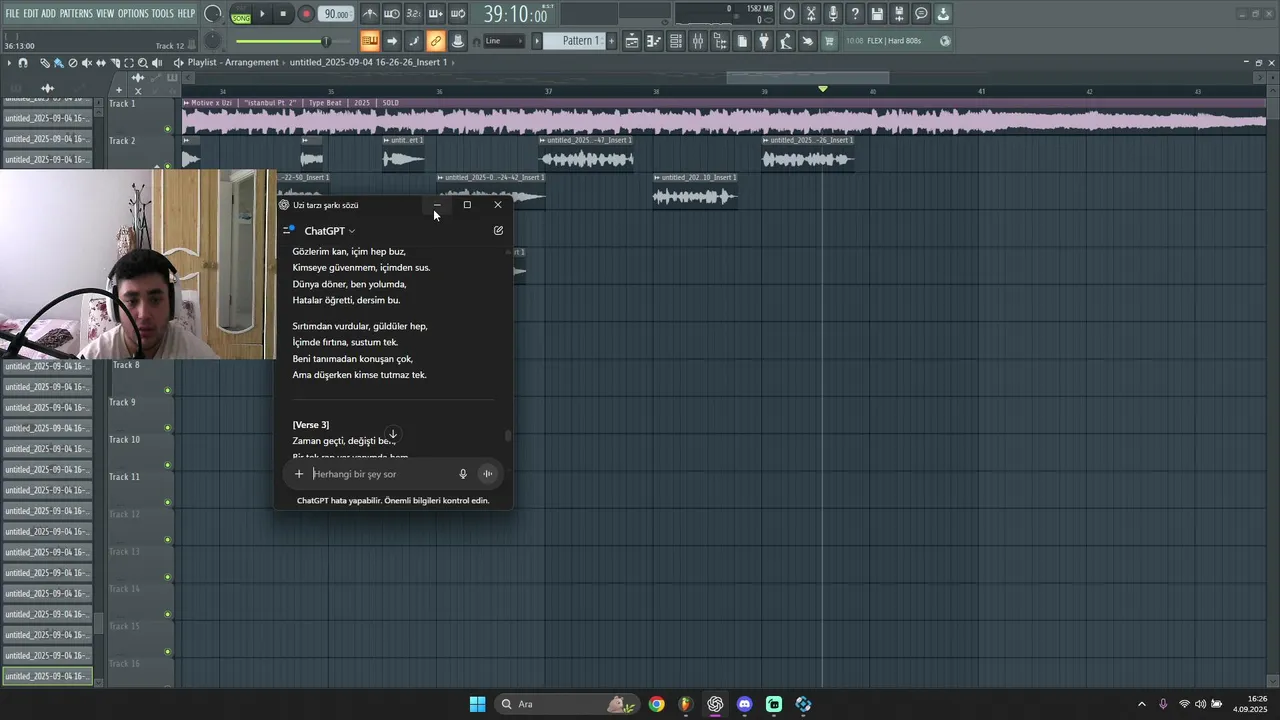Open the OPTIONS menu
This screenshot has height=720, width=1280.
click(x=133, y=13)
